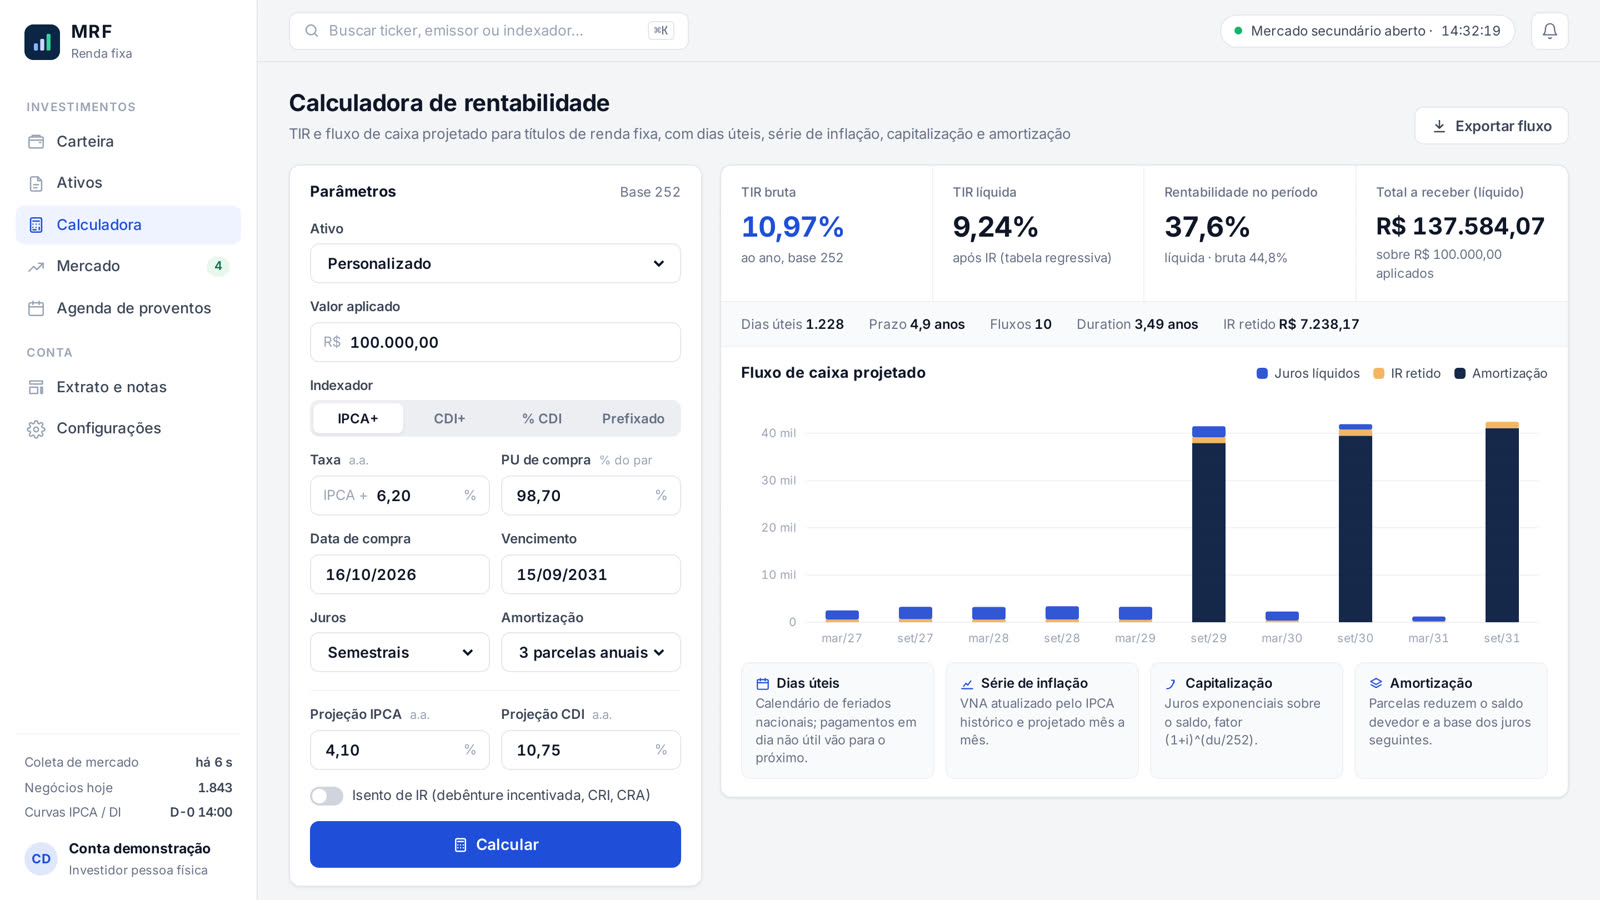Image resolution: width=1600 pixels, height=900 pixels.
Task: Click the Mercado badge showing 4
Action: (x=218, y=266)
